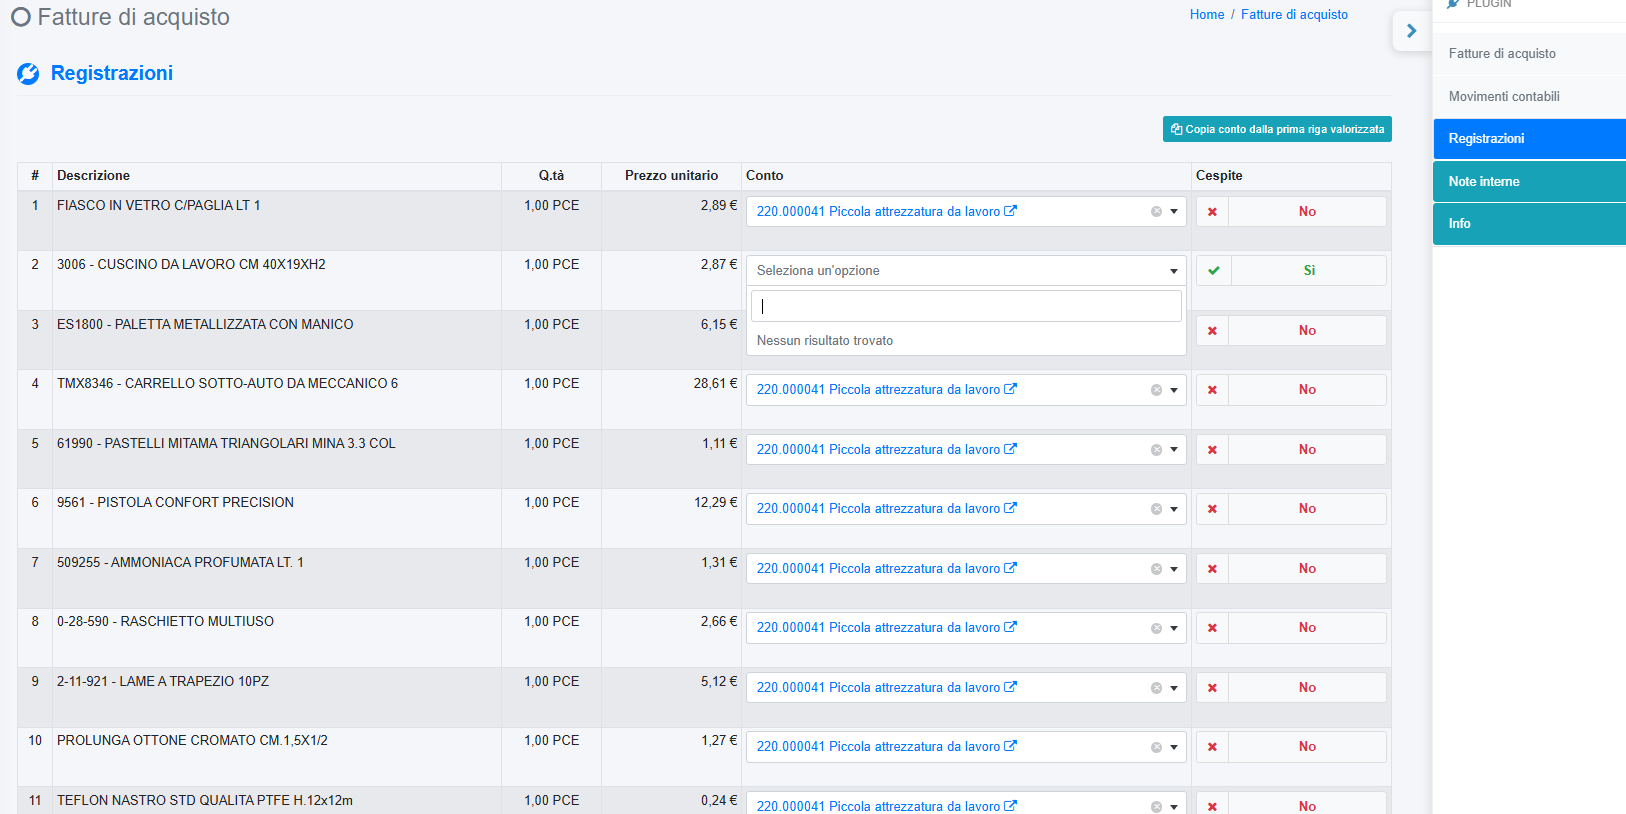
Task: Open Movimenti contabili in the sidebar
Action: pyautogui.click(x=1504, y=97)
